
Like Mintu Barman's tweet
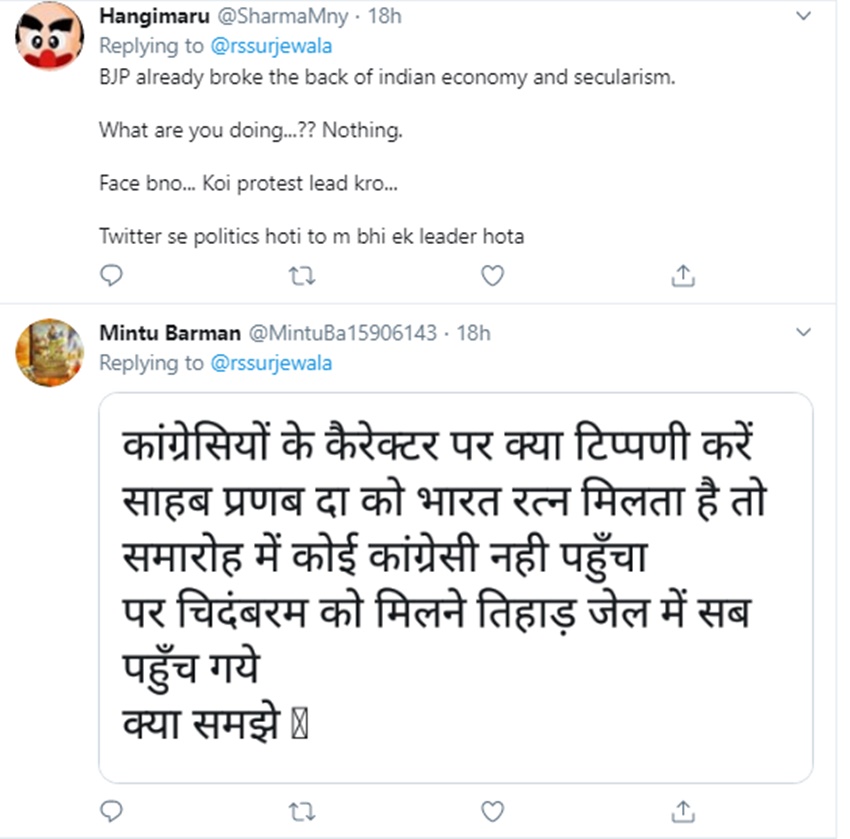(492, 809)
